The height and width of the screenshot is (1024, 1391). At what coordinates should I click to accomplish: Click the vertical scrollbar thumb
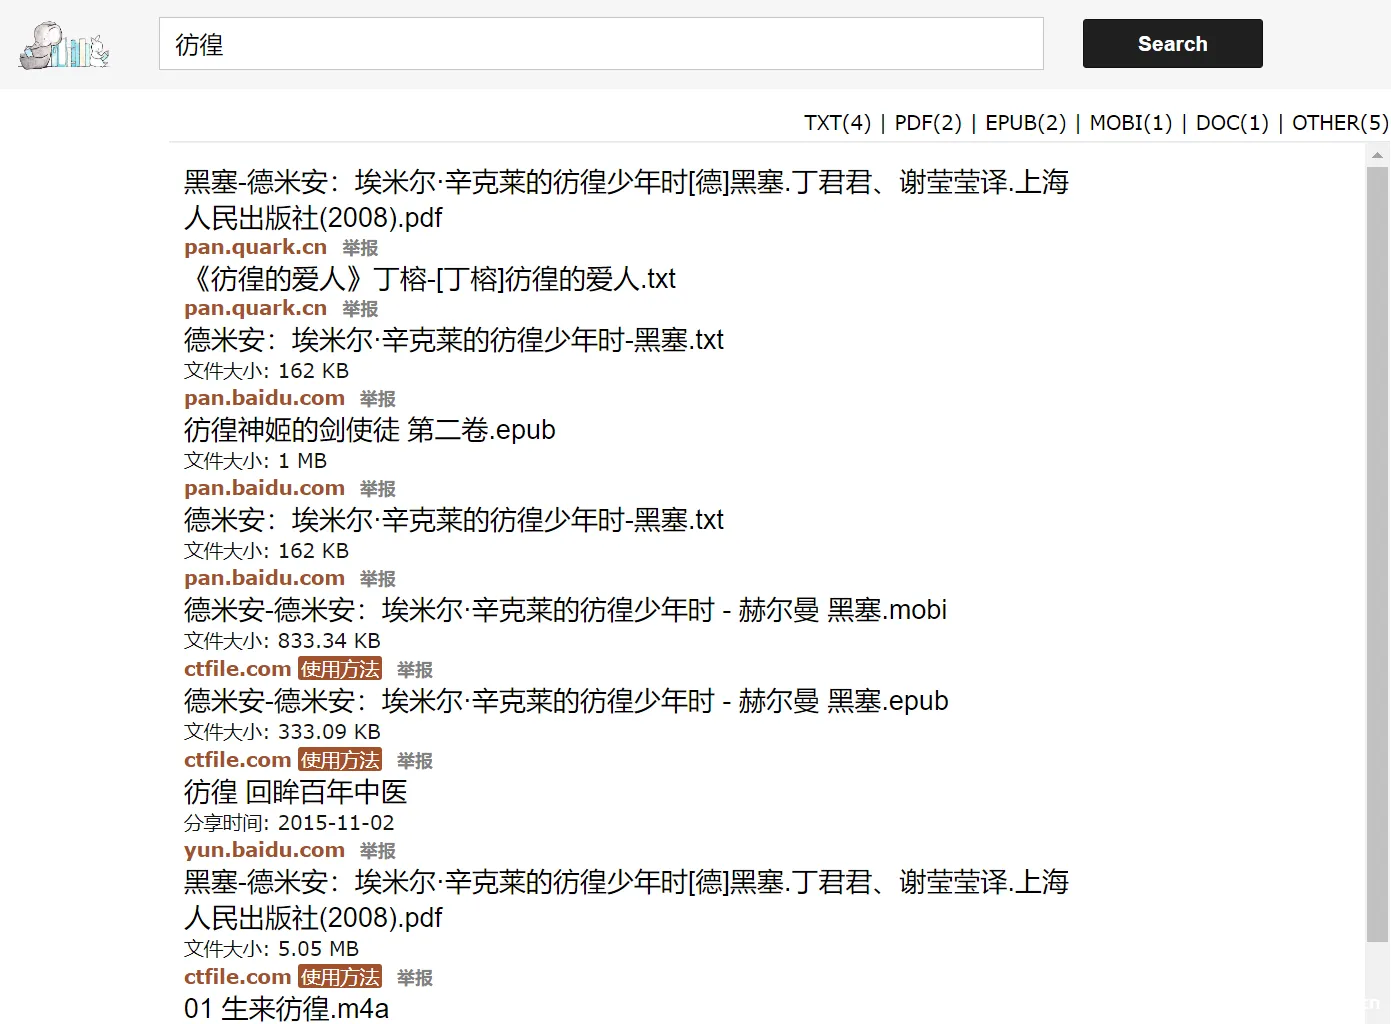coord(1377,550)
